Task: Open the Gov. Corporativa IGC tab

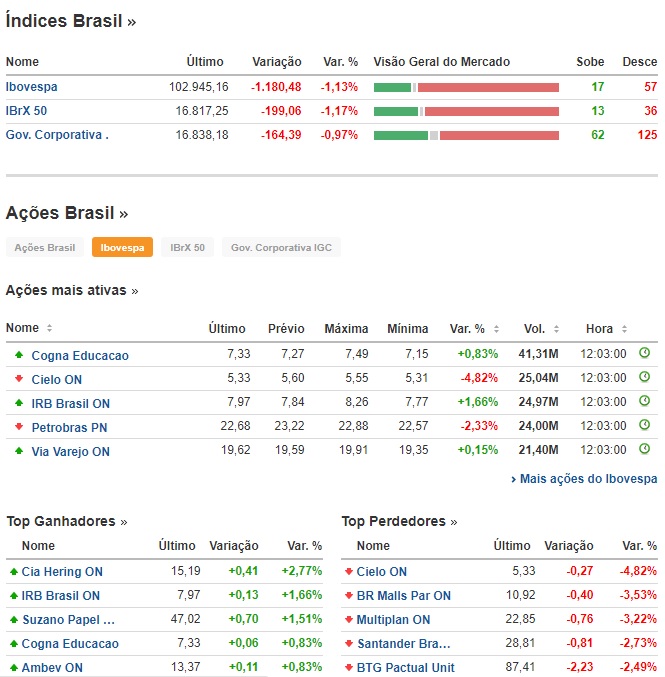Action: click(x=281, y=247)
